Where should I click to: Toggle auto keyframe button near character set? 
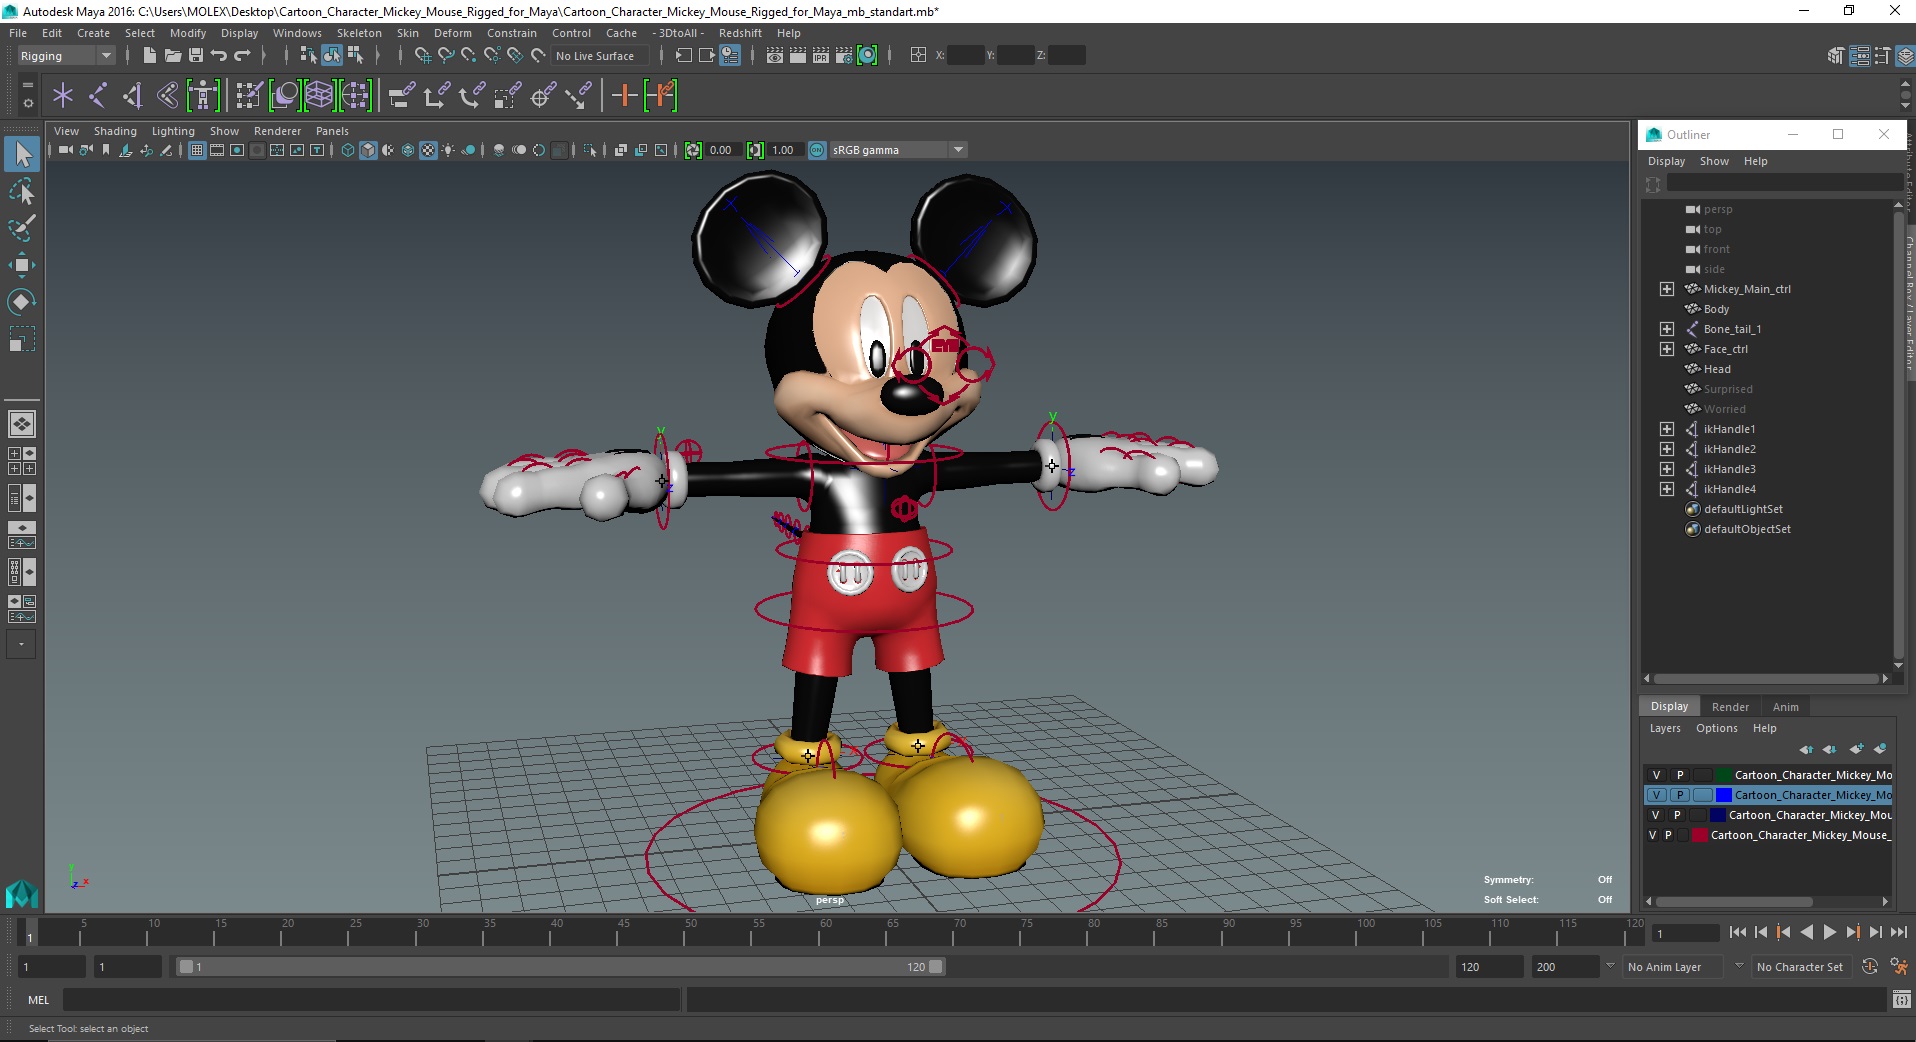1870,967
